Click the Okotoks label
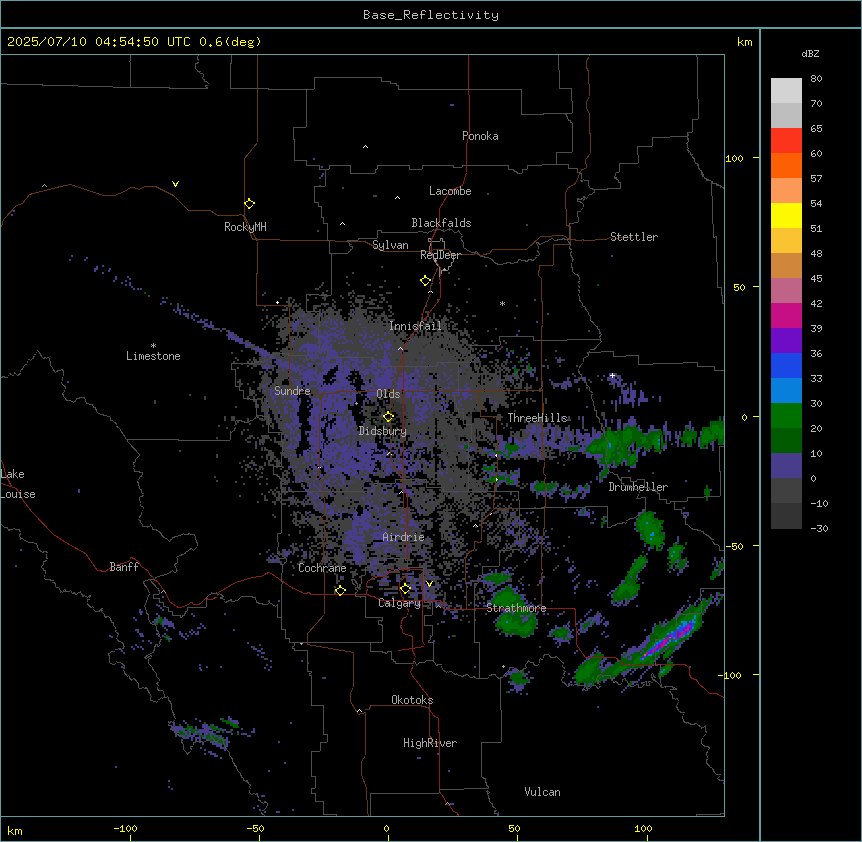 (412, 700)
